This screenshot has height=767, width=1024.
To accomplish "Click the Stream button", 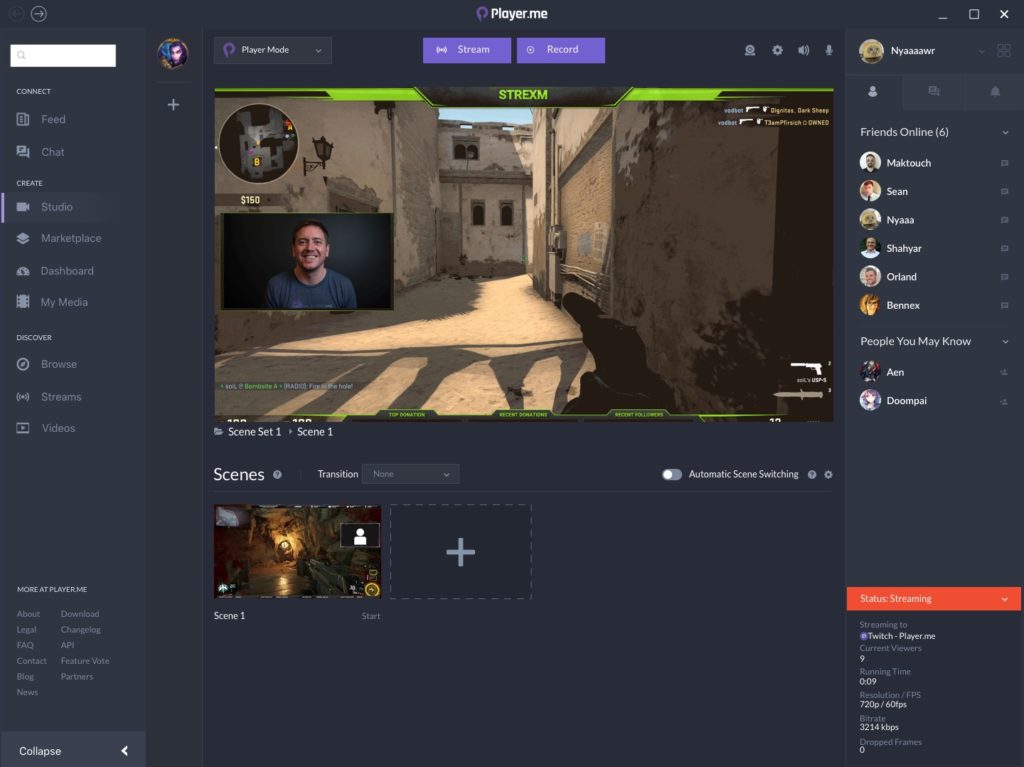I will click(466, 50).
